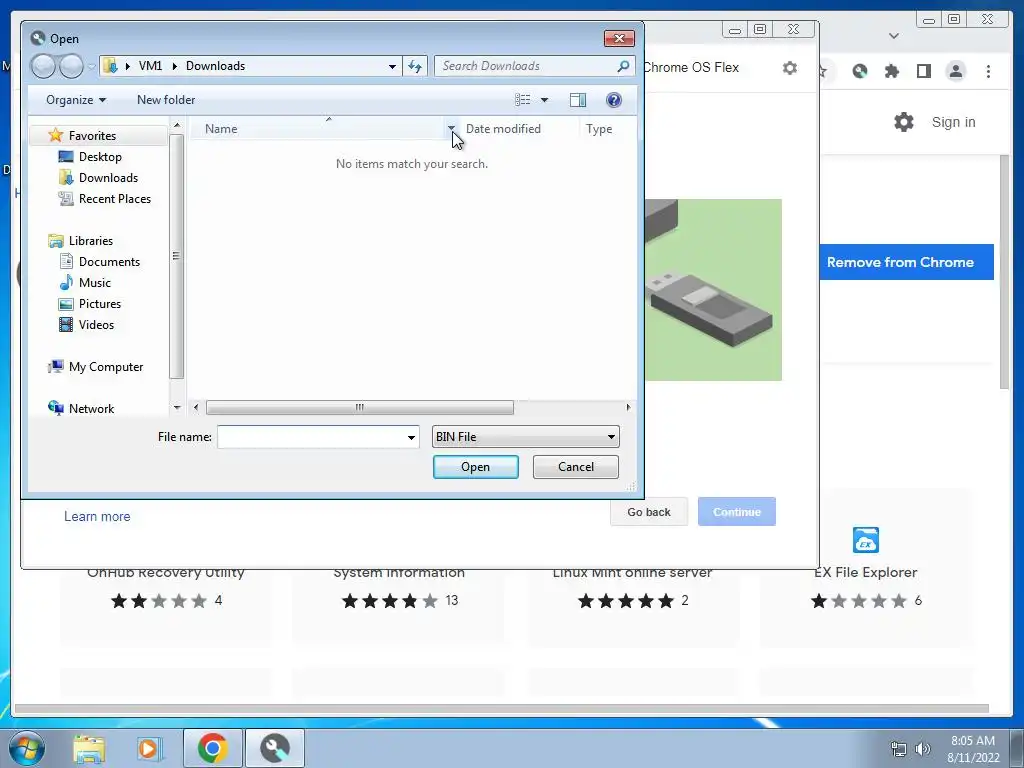
Task: Open the recent pages dropdown near Back button
Action: (x=91, y=66)
